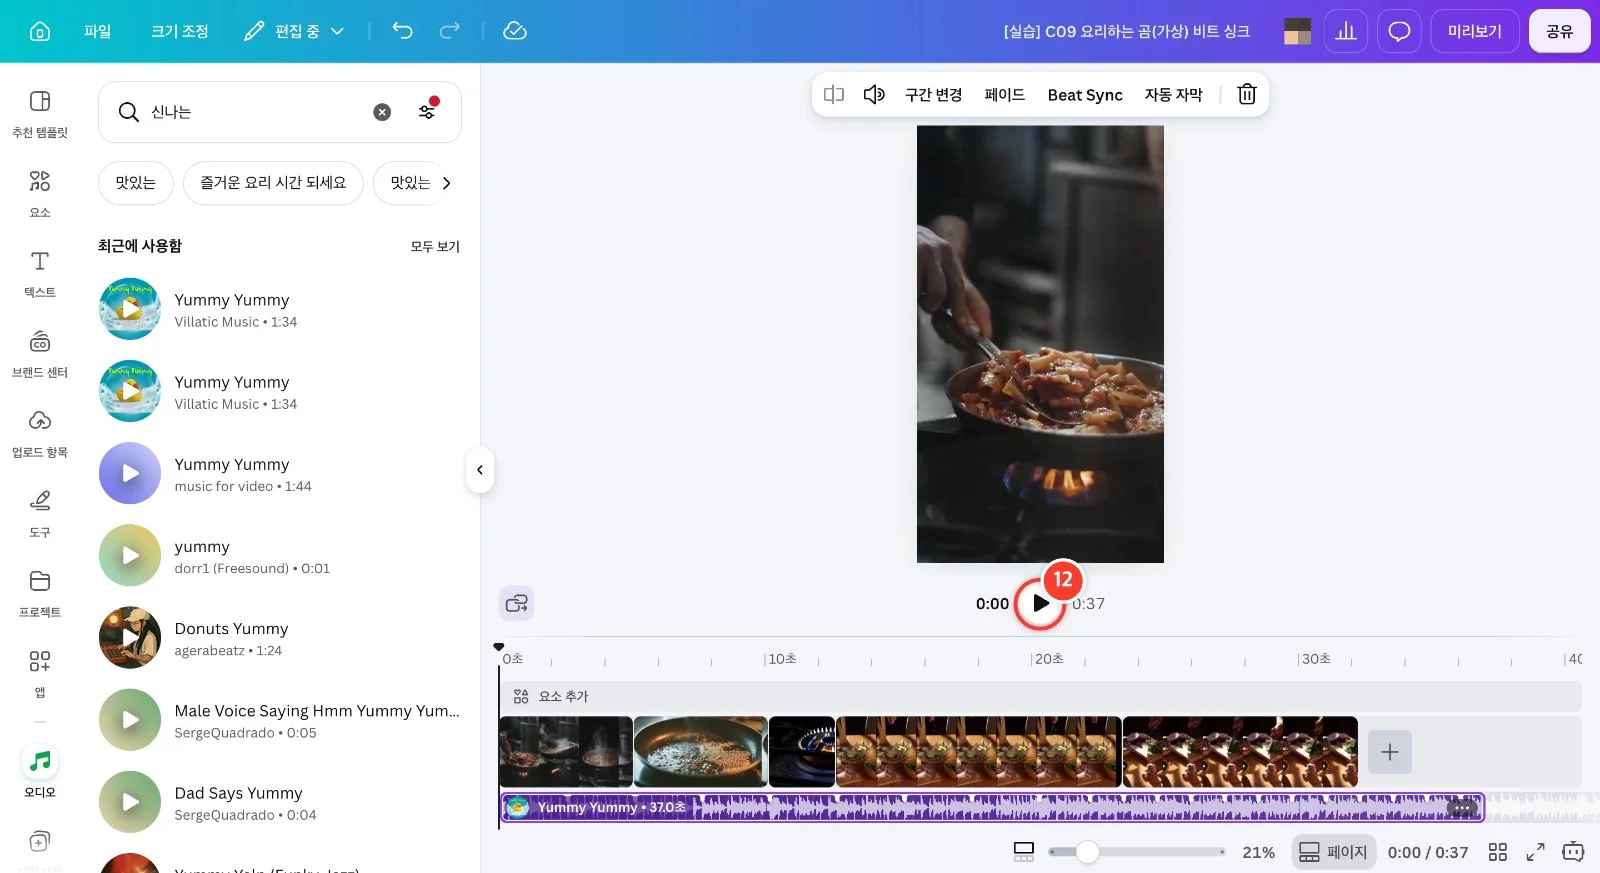Open the 프로젝트 folder panel

tap(40, 593)
